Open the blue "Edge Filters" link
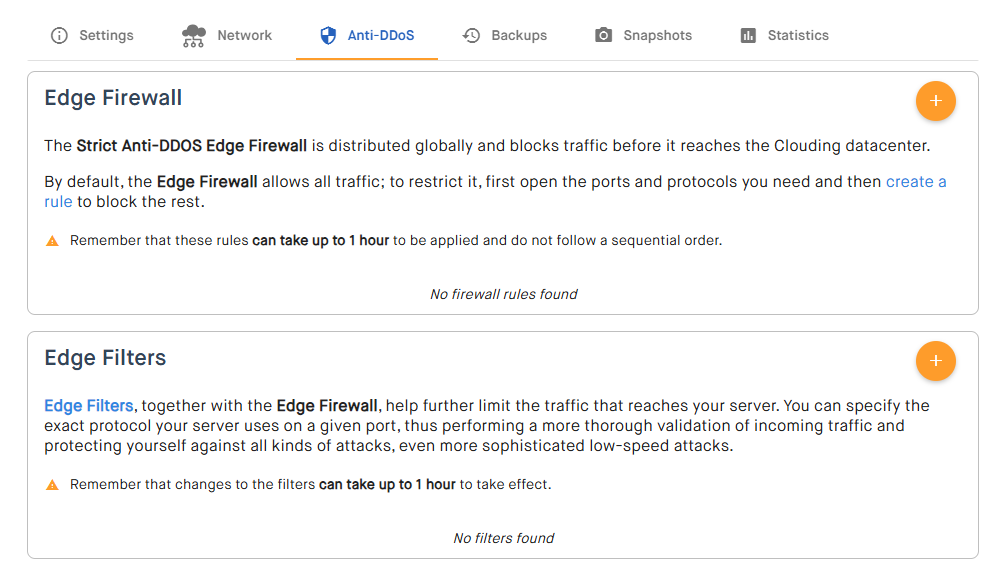Viewport: 982px width, 572px height. 89,406
